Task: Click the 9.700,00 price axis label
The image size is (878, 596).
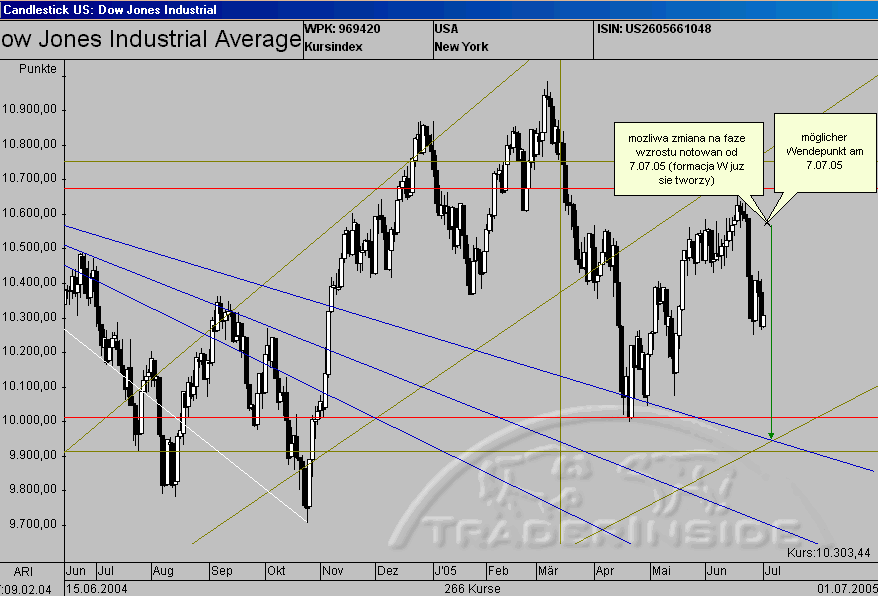Action: (x=32, y=525)
